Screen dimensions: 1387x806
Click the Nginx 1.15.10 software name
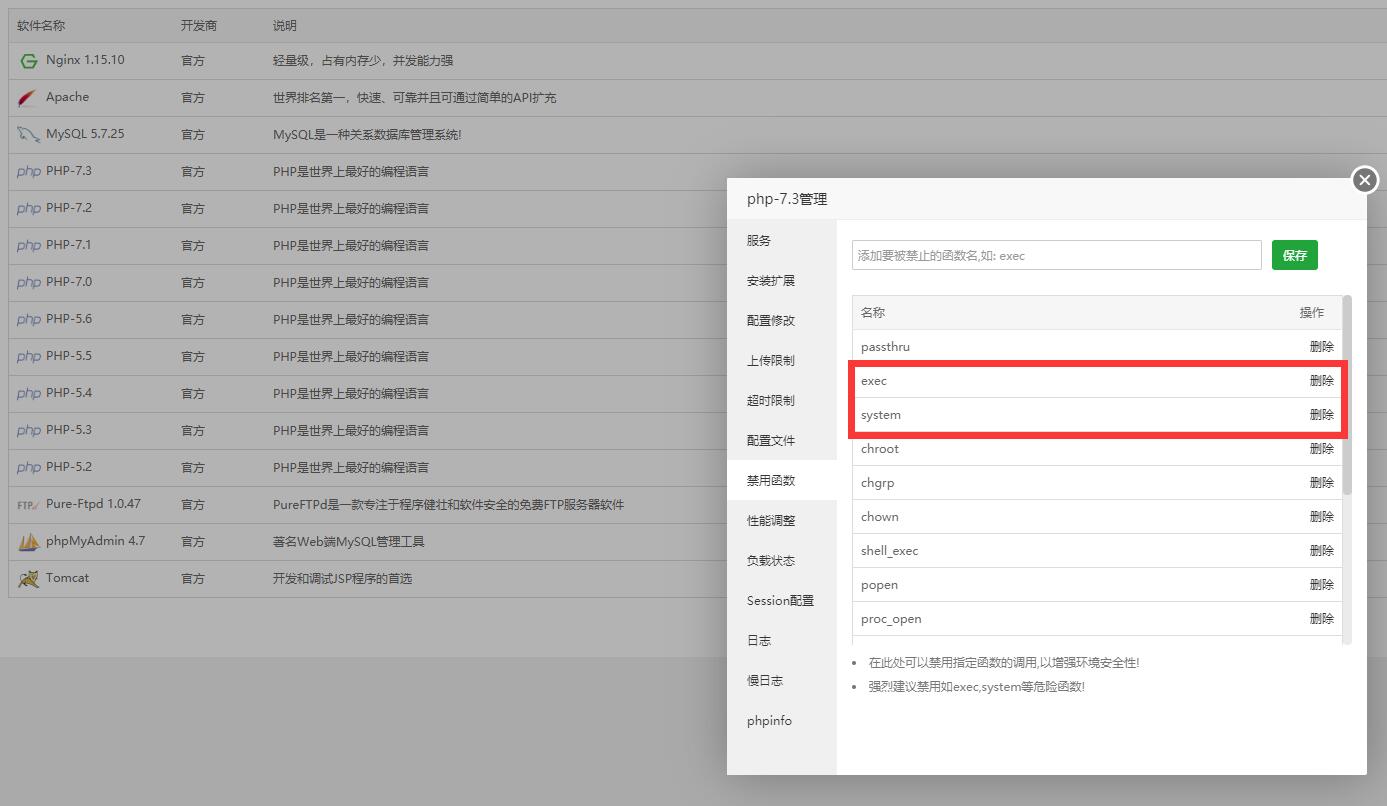pos(85,60)
